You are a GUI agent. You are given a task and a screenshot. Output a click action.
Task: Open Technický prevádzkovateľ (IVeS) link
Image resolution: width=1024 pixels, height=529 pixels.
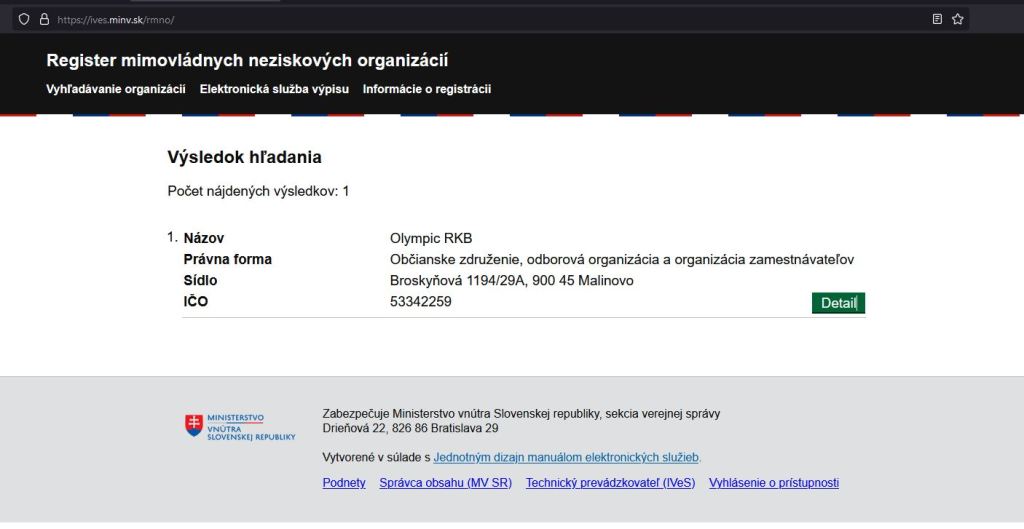(610, 483)
